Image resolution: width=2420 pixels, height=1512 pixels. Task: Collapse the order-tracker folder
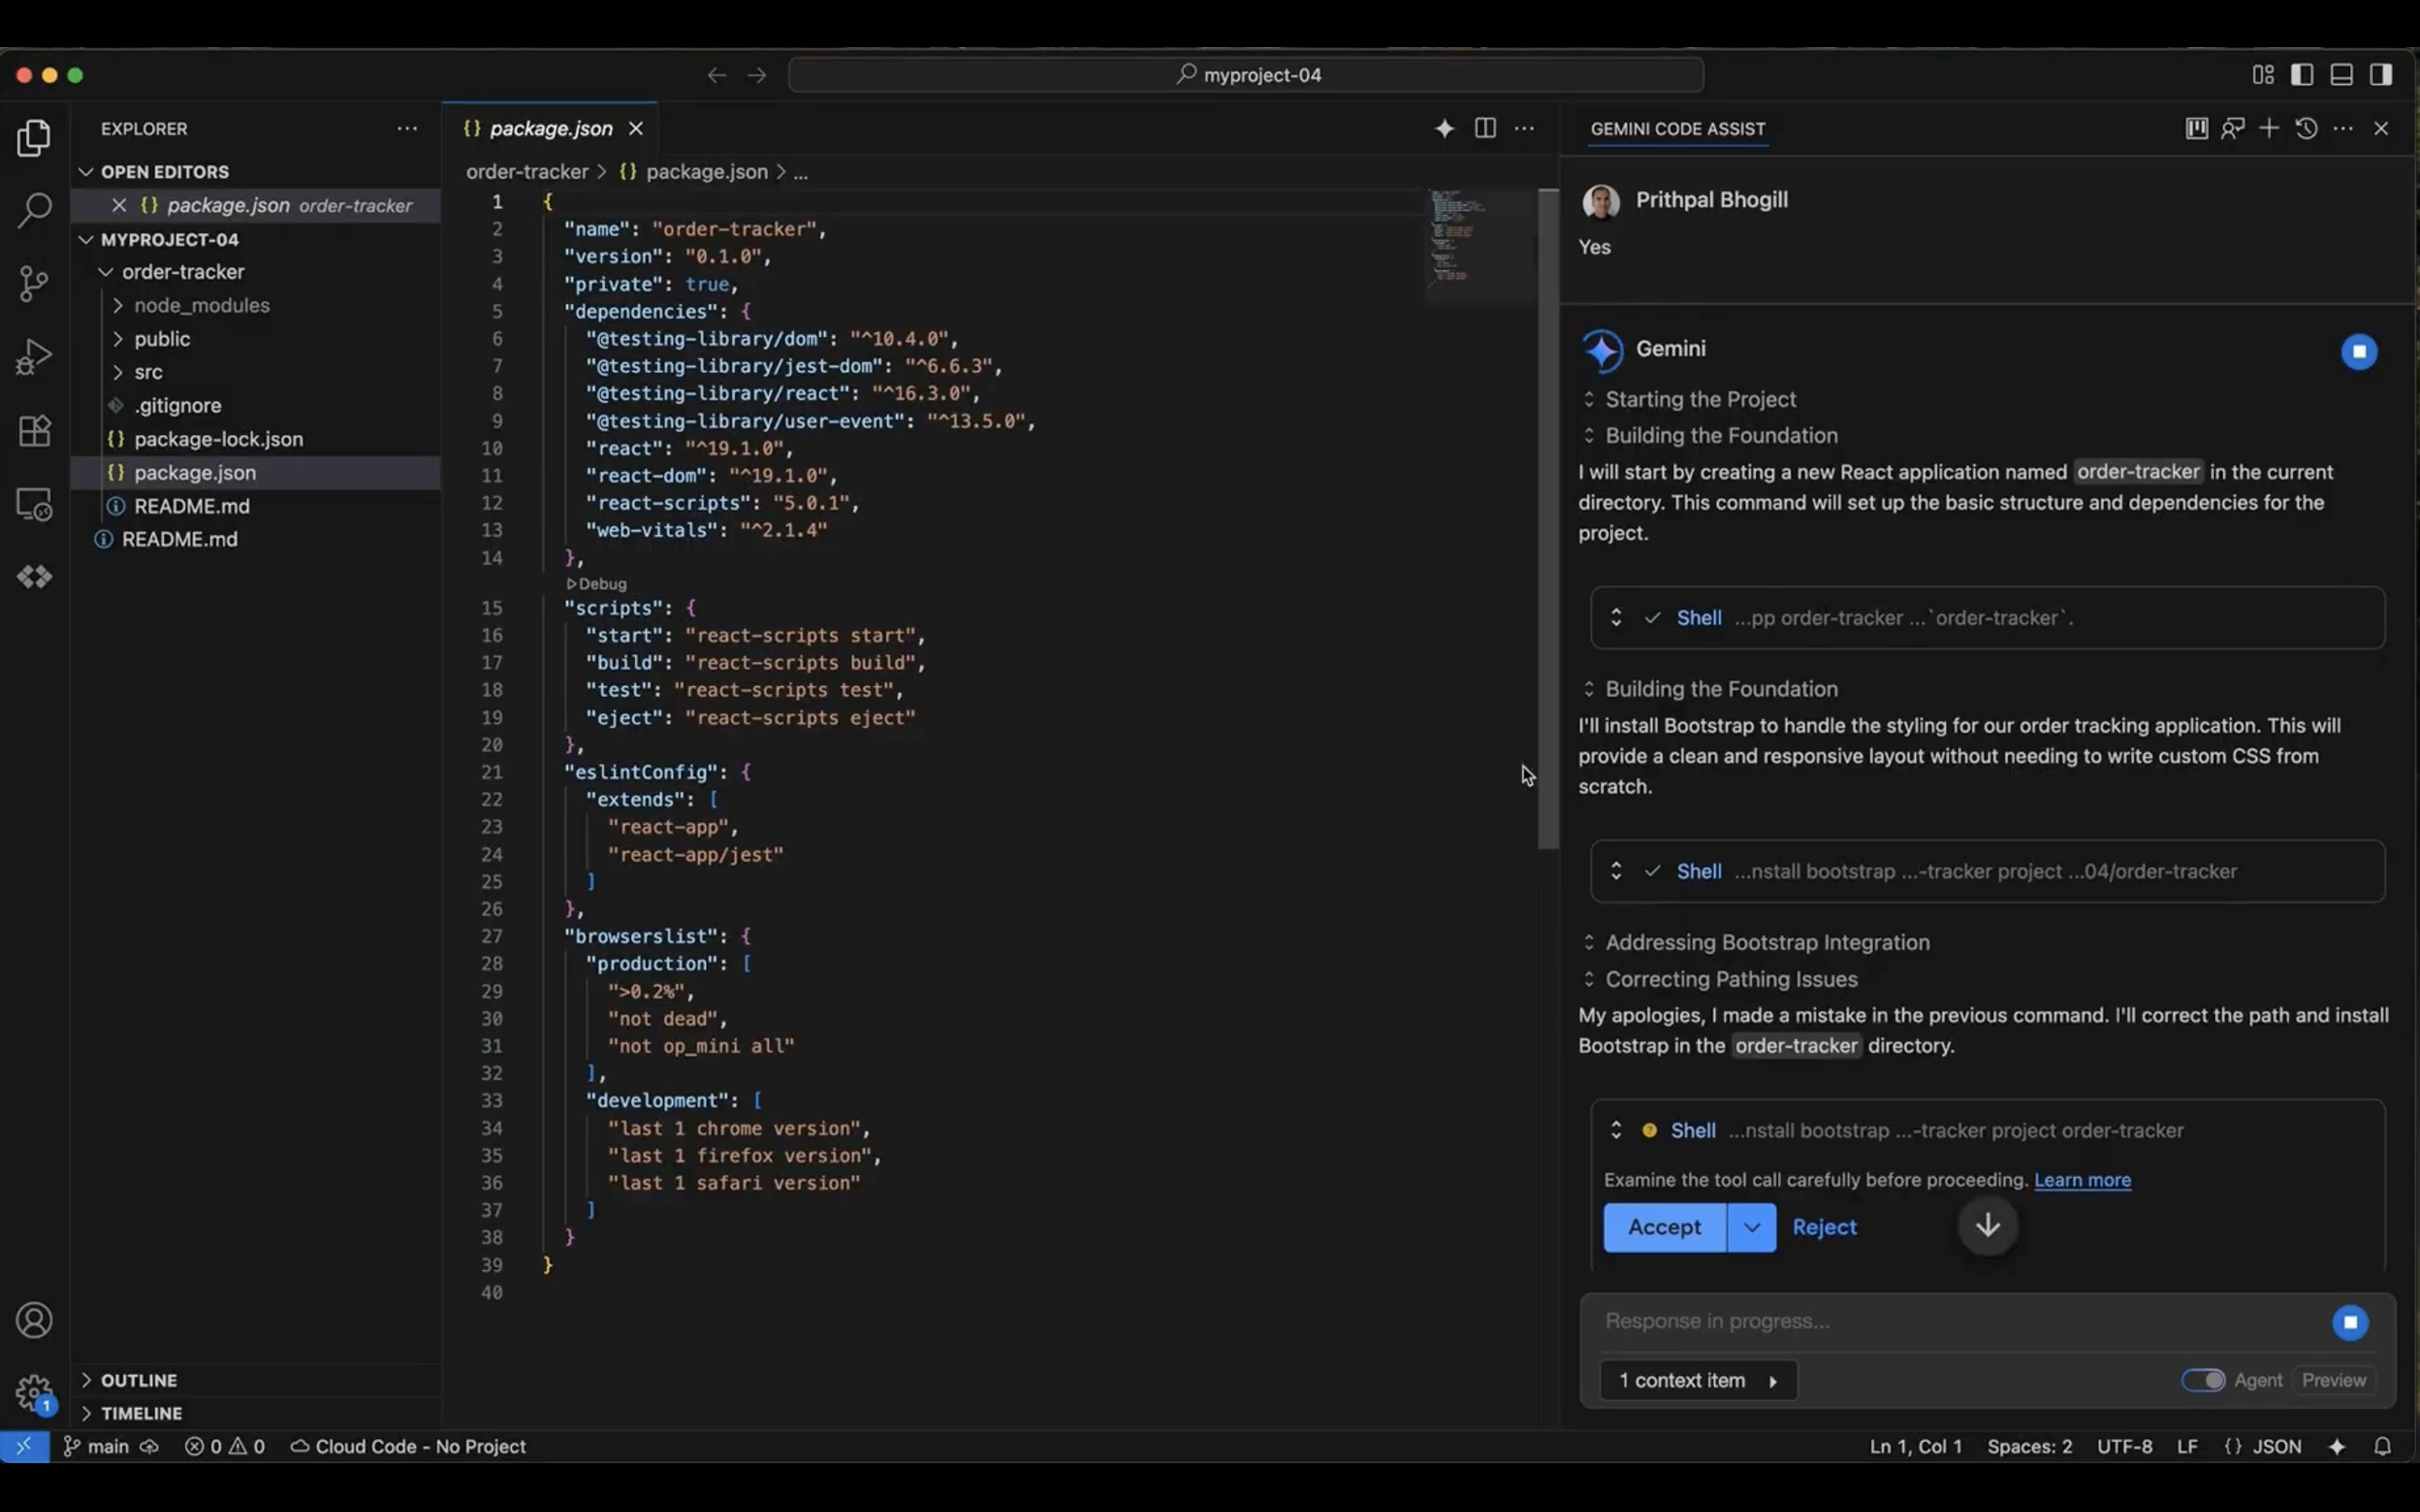coord(105,272)
